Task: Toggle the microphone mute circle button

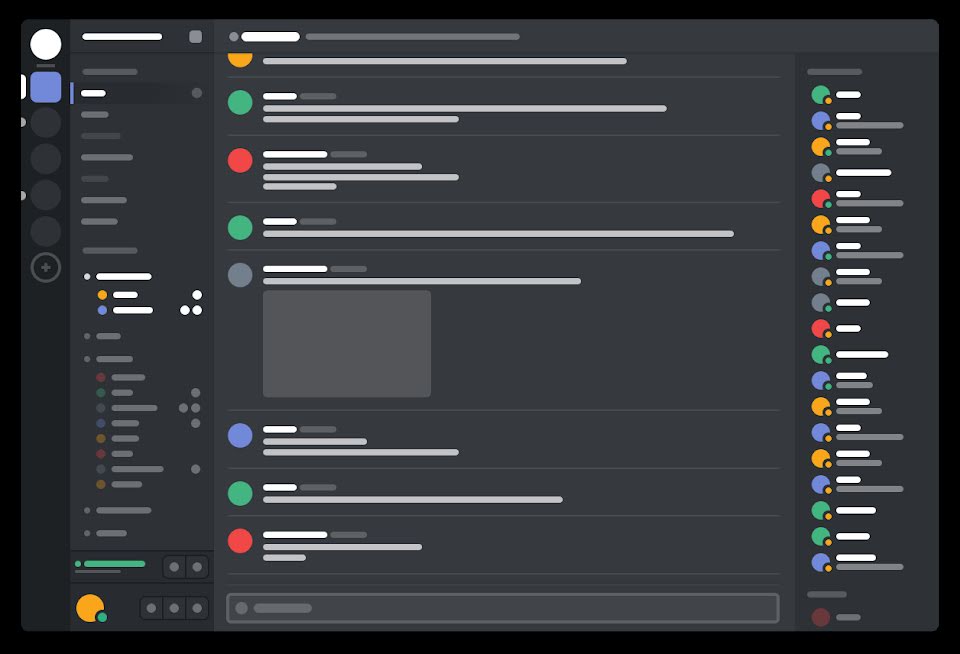Action: (151, 608)
